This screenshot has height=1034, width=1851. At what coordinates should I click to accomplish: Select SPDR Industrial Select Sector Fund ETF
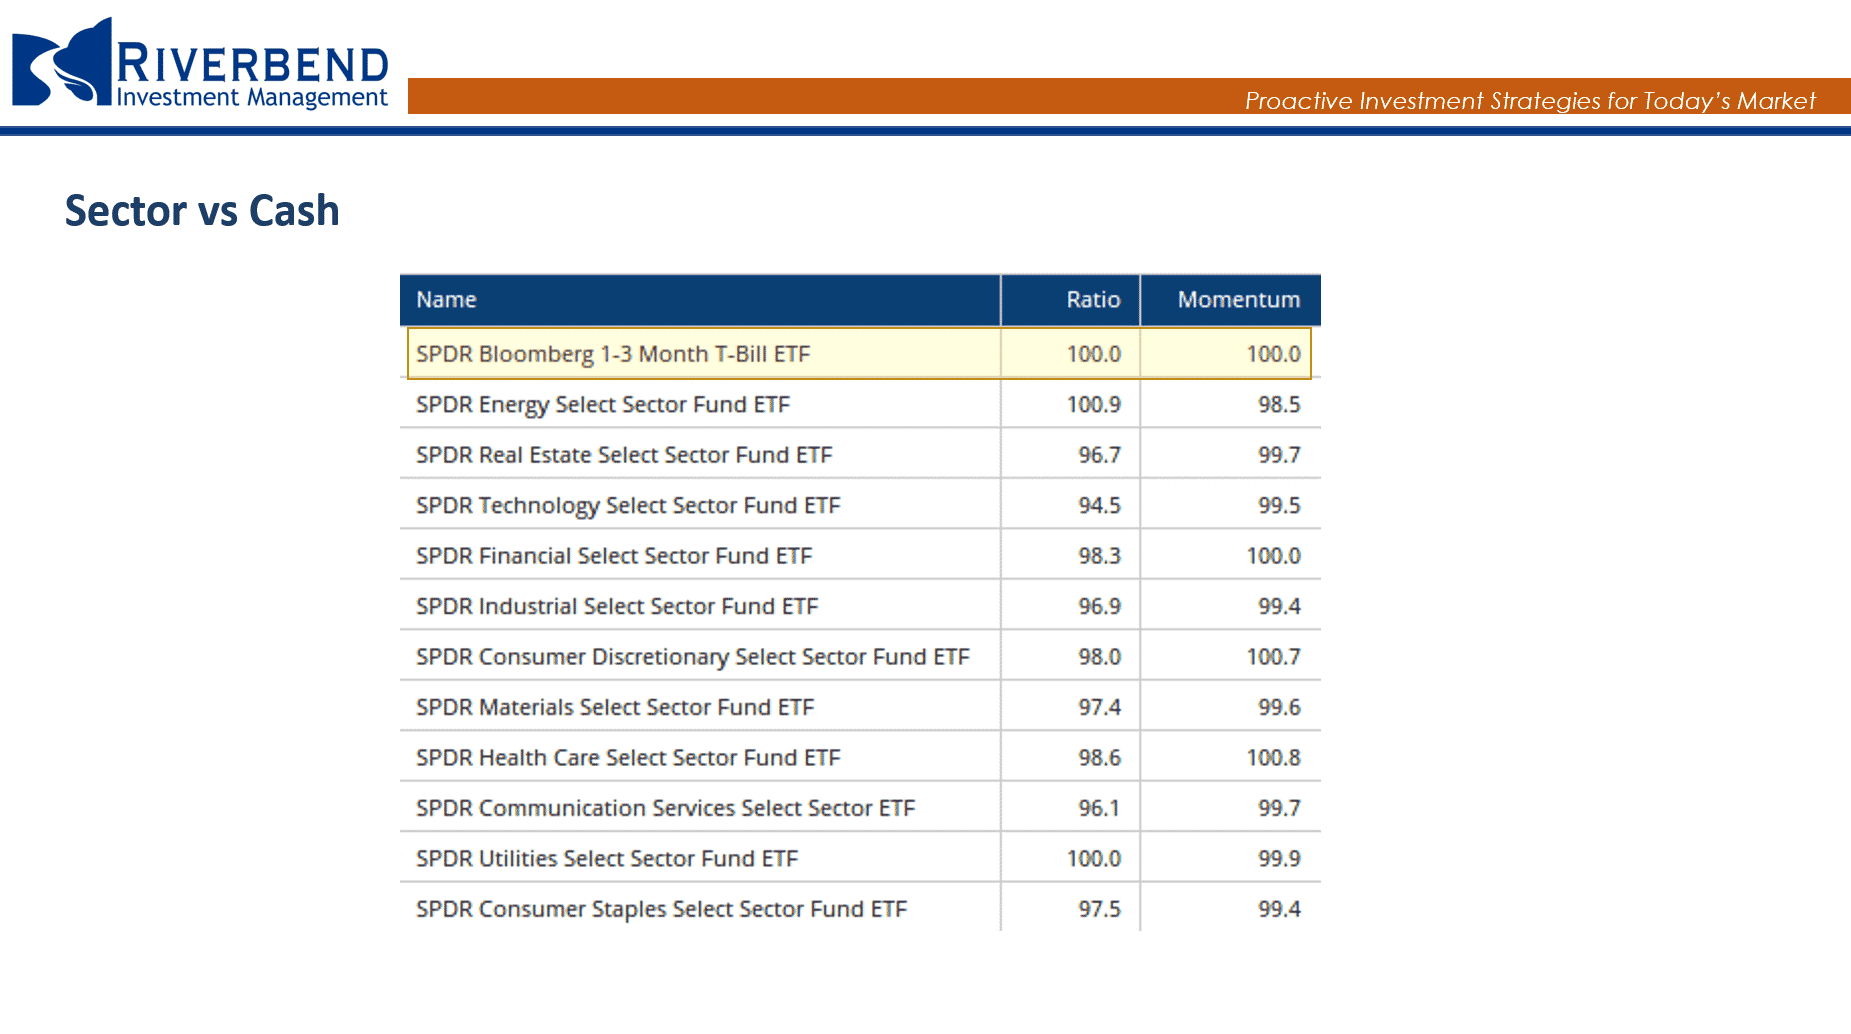(617, 606)
